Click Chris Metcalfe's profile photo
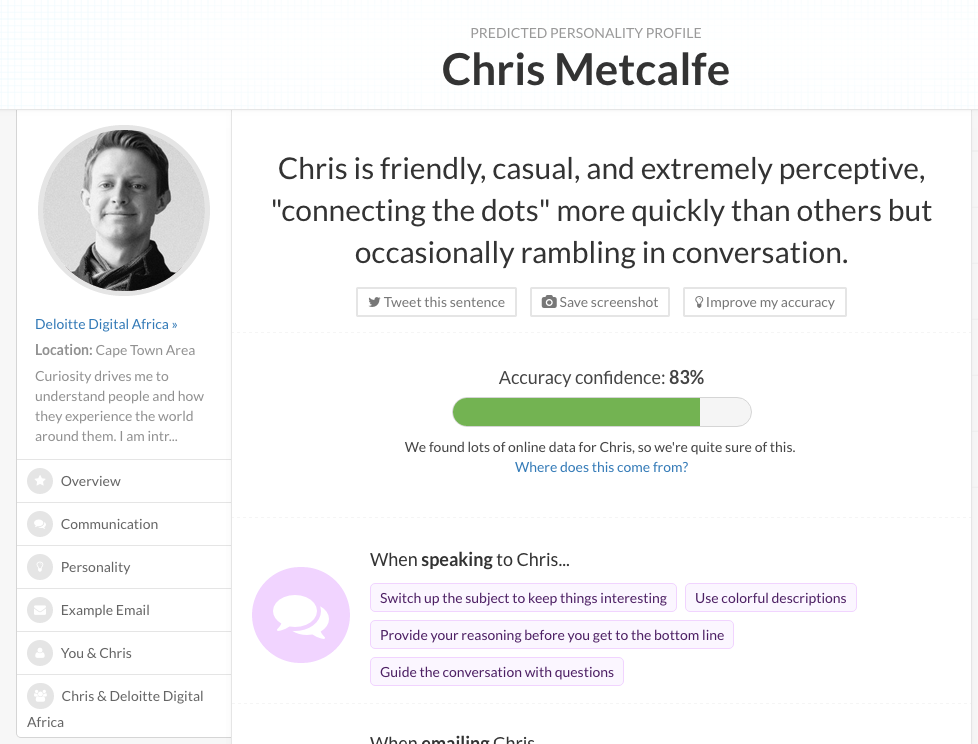The height and width of the screenshot is (744, 978). pos(124,211)
